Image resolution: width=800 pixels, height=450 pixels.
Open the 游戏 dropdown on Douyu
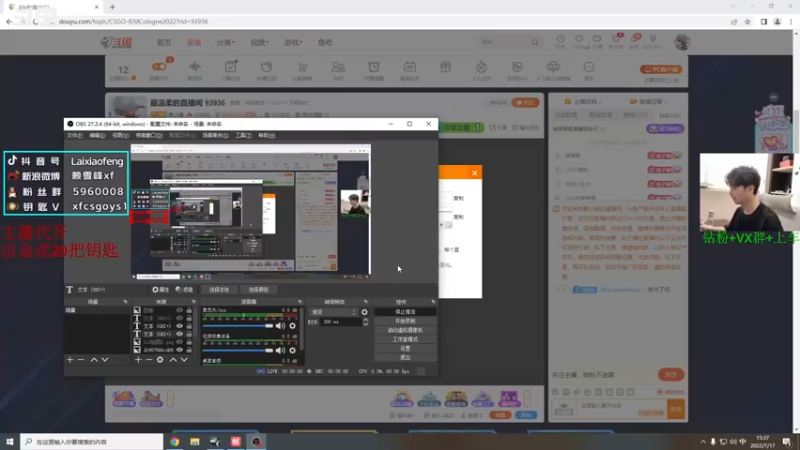pyautogui.click(x=293, y=42)
